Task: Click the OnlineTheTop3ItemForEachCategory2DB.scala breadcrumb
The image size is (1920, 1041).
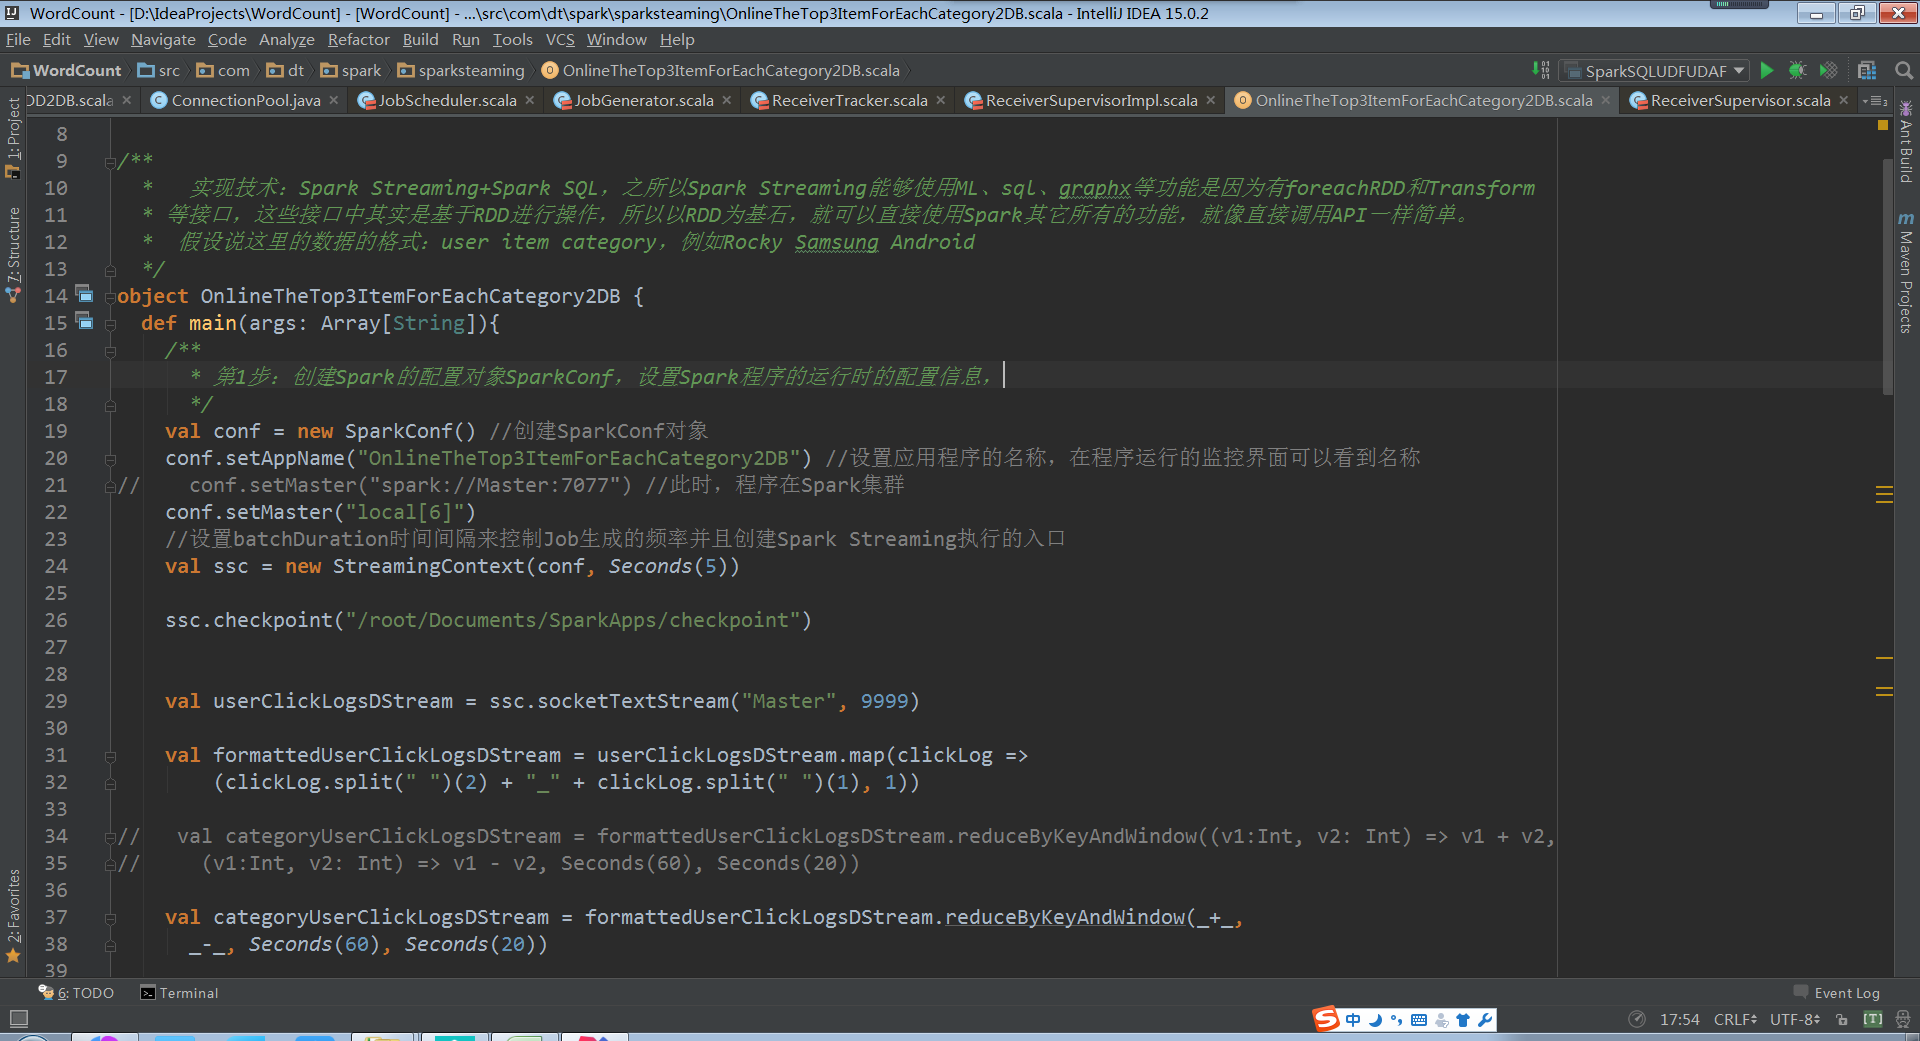Action: point(721,70)
